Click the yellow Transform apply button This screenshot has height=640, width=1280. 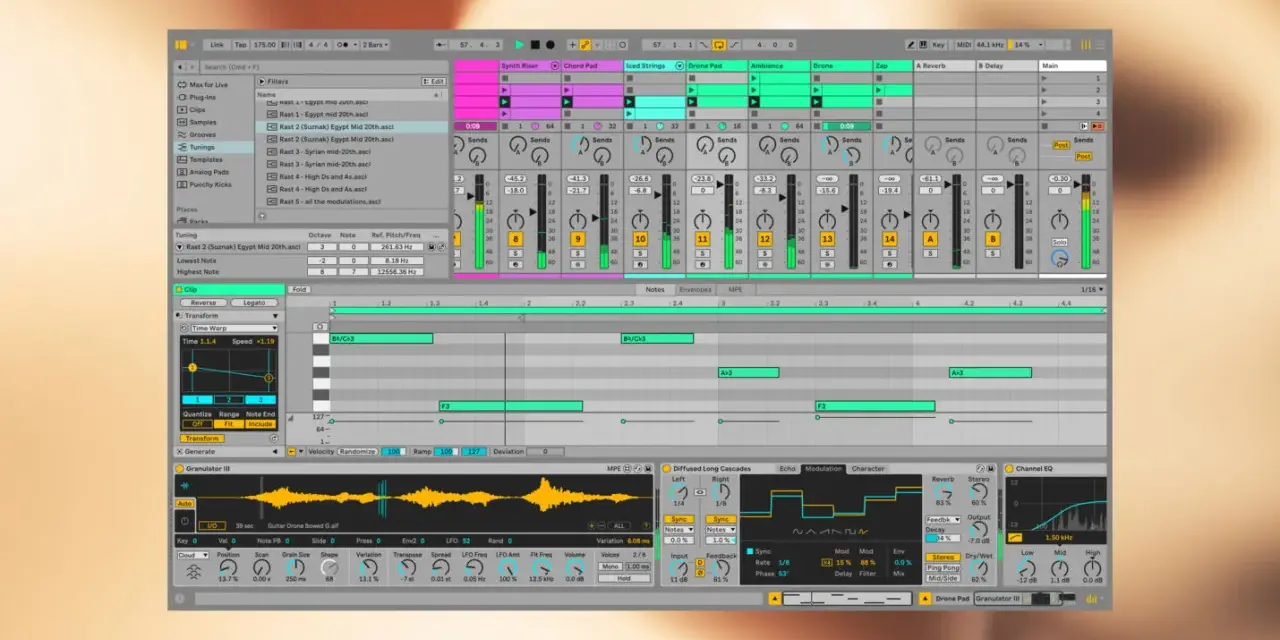(x=202, y=438)
